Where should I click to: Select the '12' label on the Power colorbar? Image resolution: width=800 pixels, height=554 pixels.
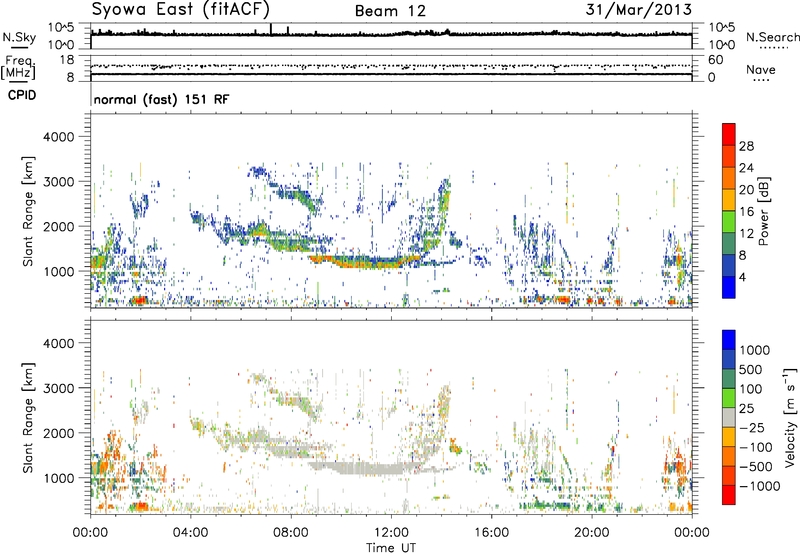pos(746,234)
